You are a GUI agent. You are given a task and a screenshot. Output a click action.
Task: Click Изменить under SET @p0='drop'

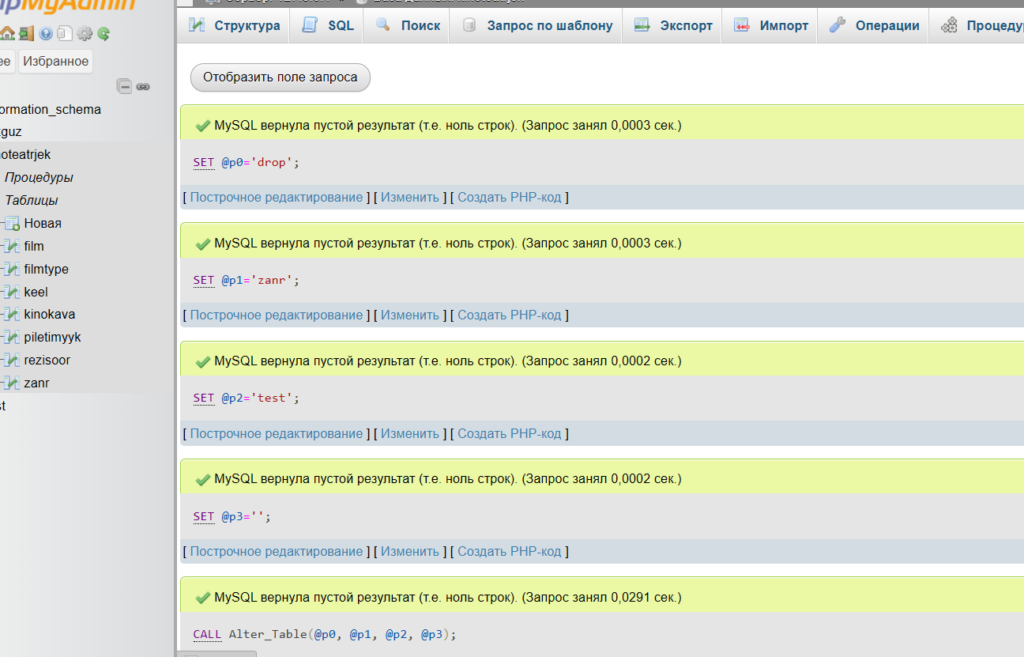[410, 197]
